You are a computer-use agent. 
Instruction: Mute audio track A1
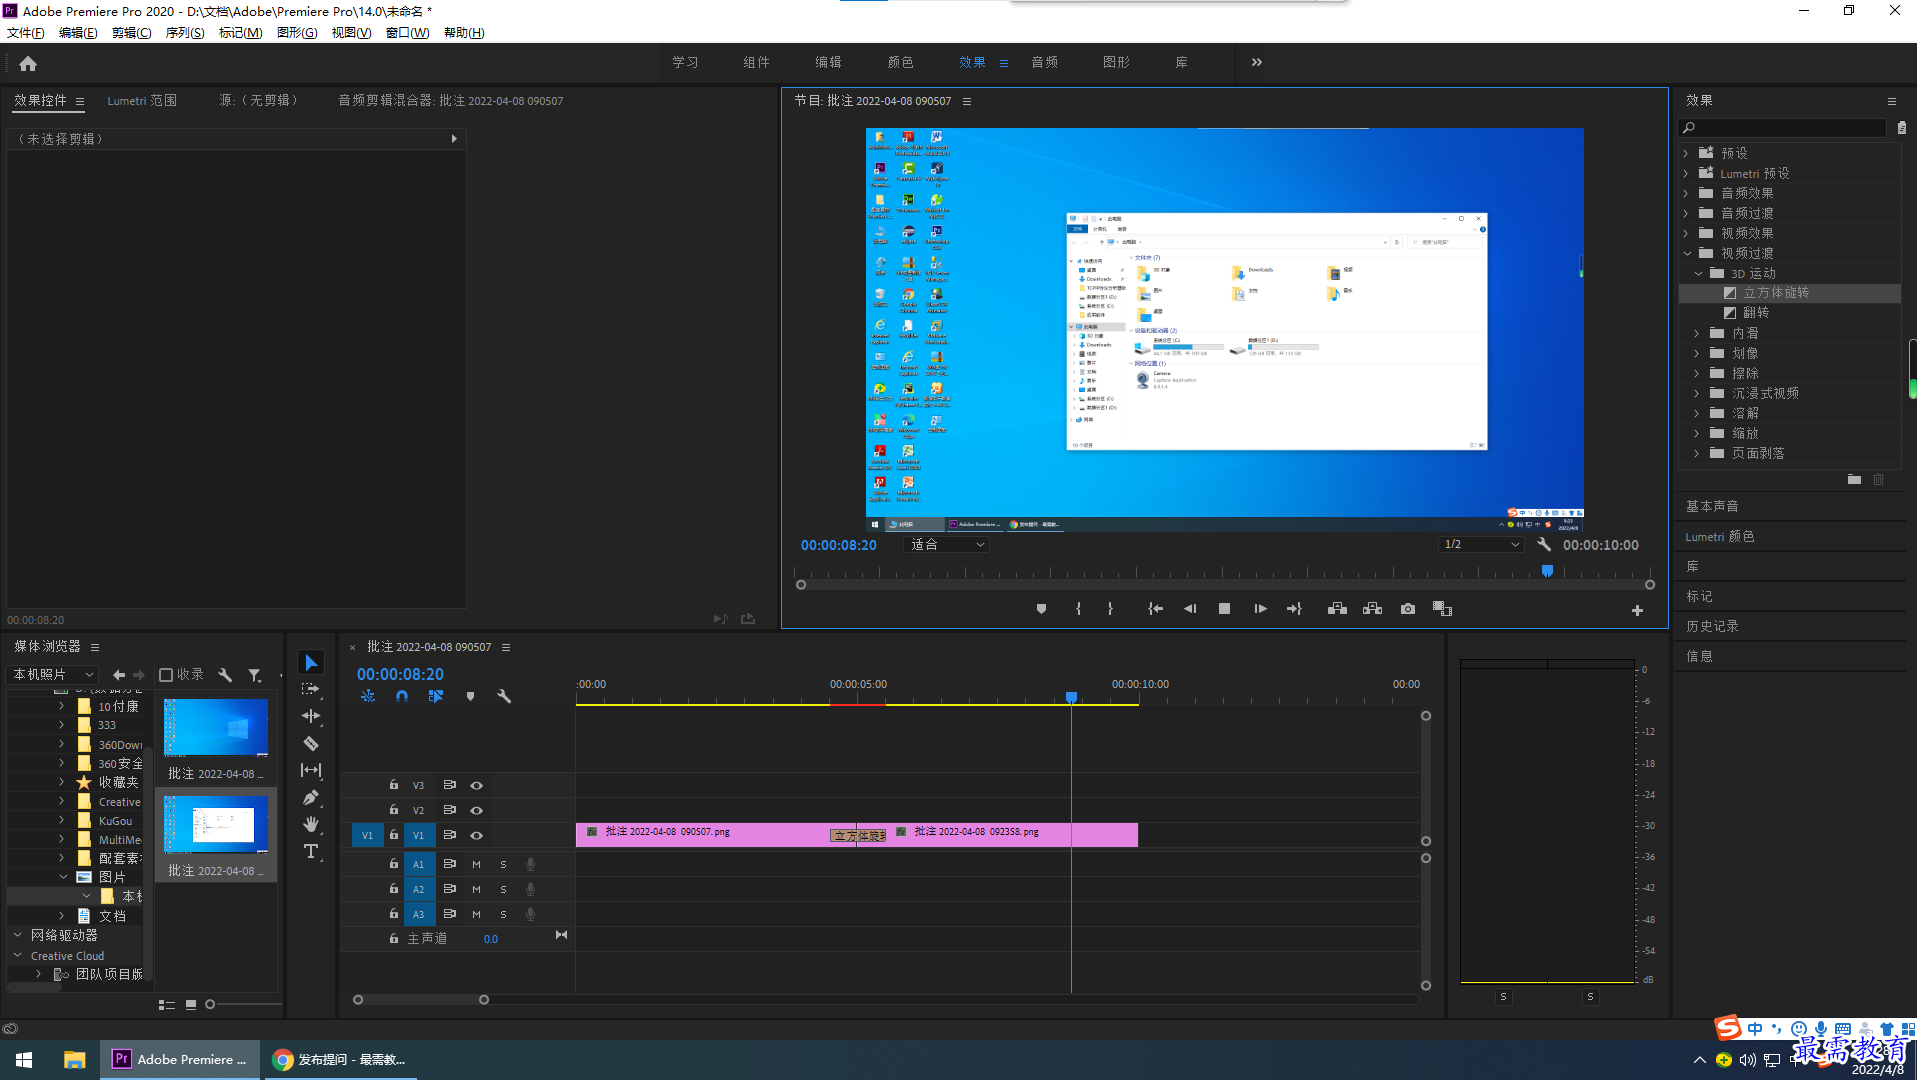pyautogui.click(x=476, y=864)
